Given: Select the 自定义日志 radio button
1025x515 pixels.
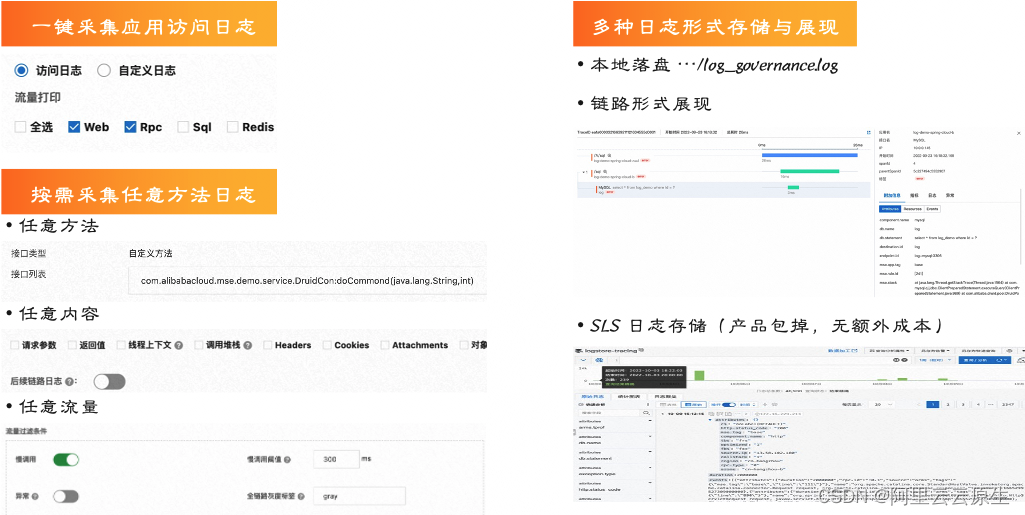Looking at the screenshot, I should click(103, 71).
